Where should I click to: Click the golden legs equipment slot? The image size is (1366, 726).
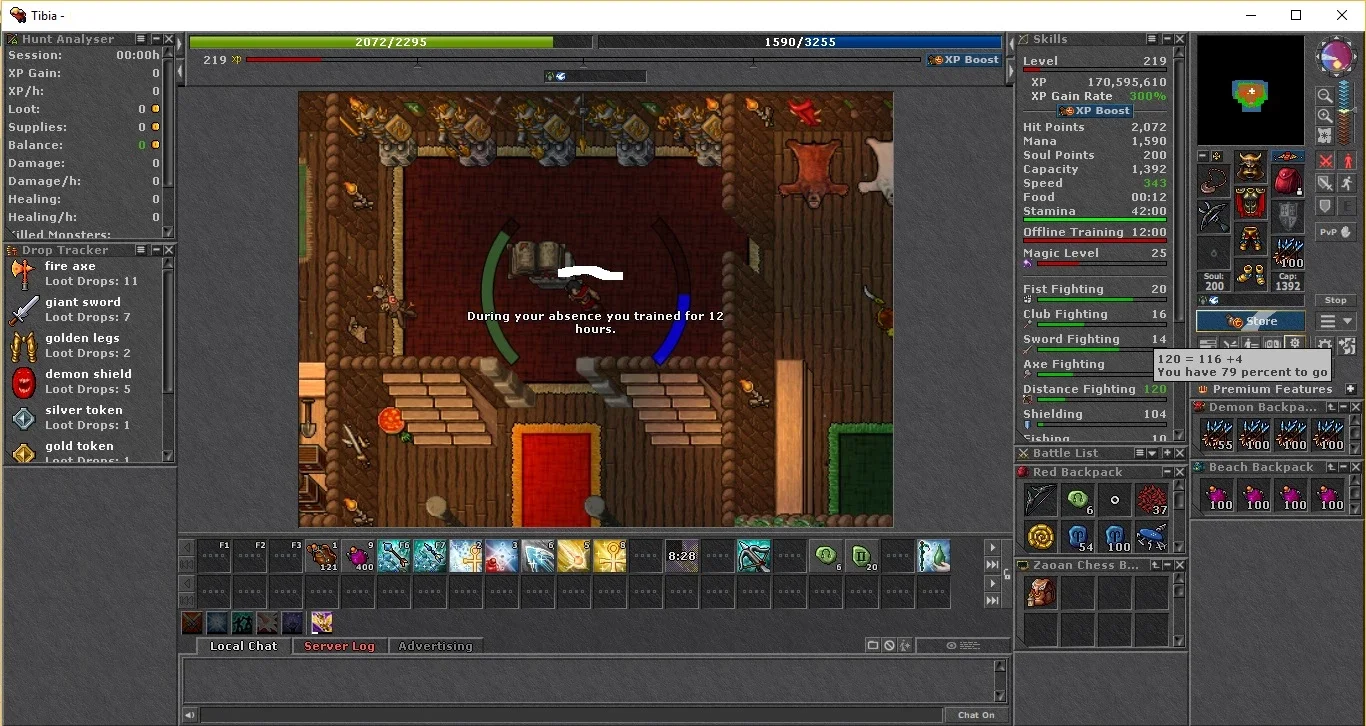pyautogui.click(x=1250, y=240)
